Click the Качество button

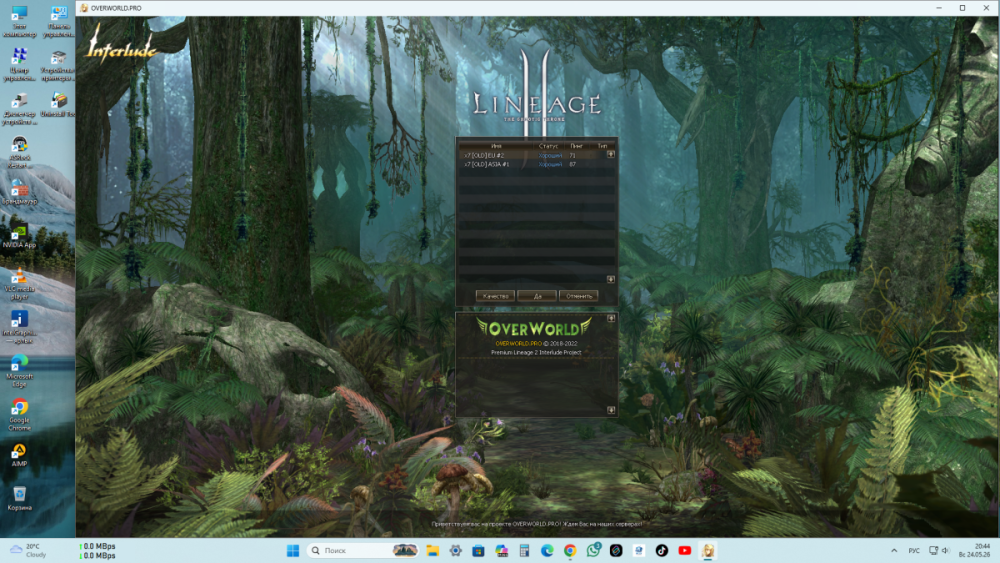pos(495,296)
